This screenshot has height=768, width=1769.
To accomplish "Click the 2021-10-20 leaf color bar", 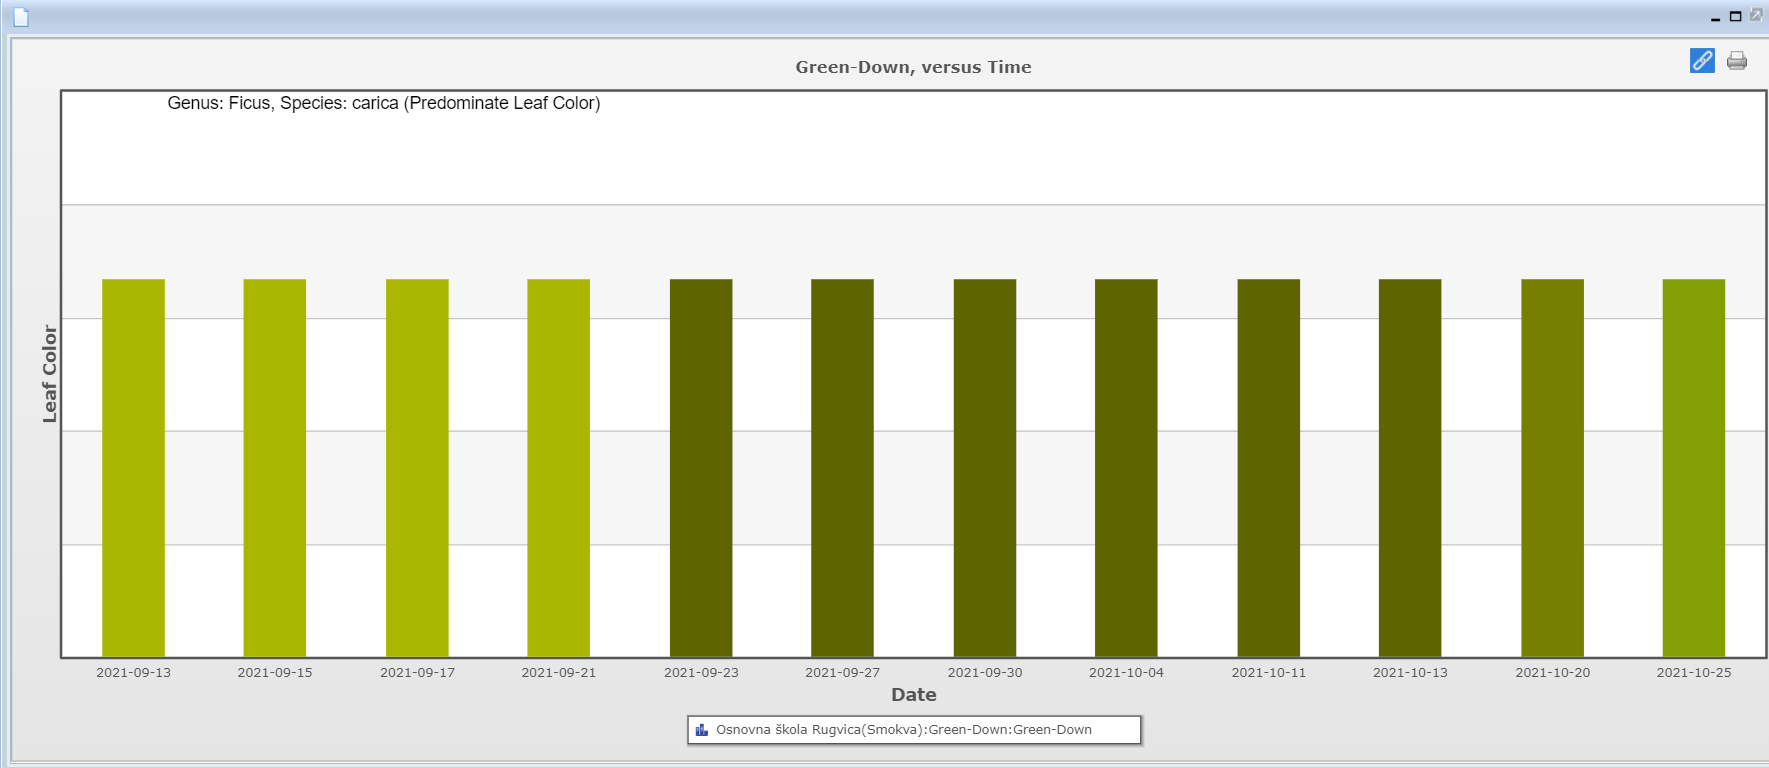I will [1552, 467].
